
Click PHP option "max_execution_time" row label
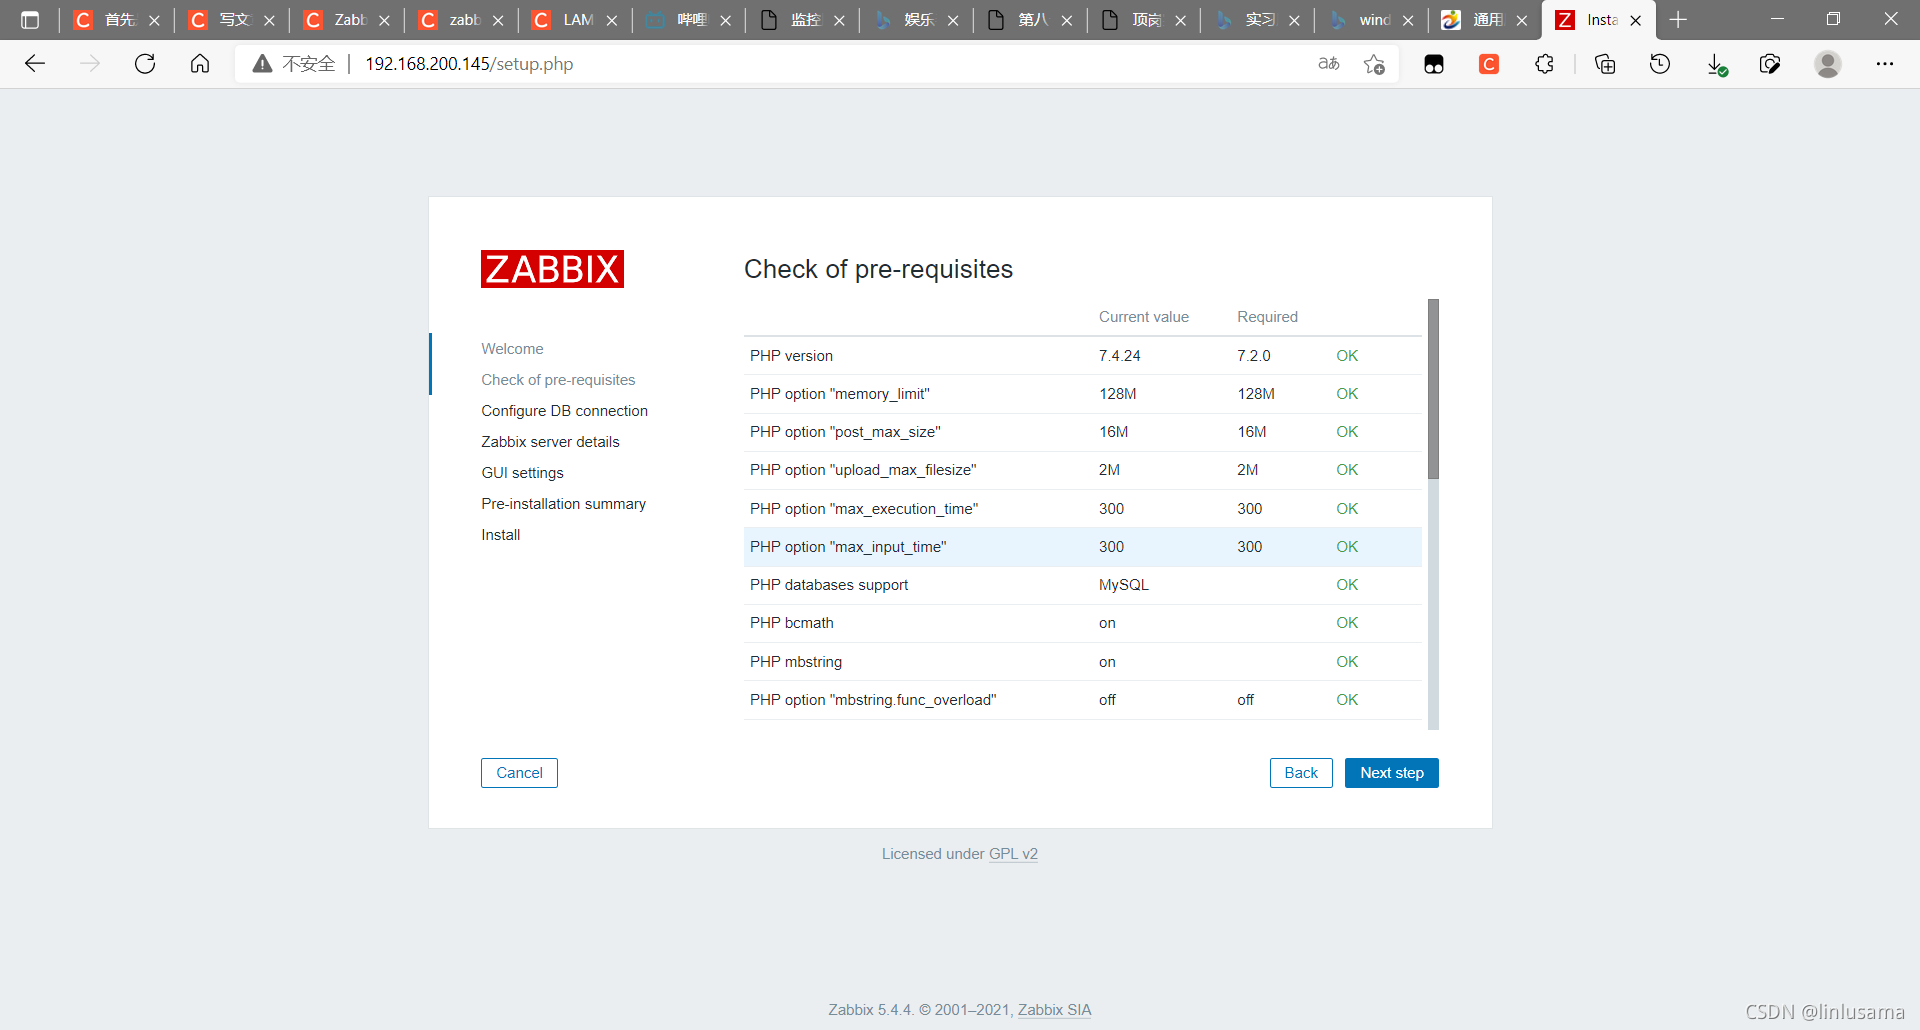(x=864, y=509)
